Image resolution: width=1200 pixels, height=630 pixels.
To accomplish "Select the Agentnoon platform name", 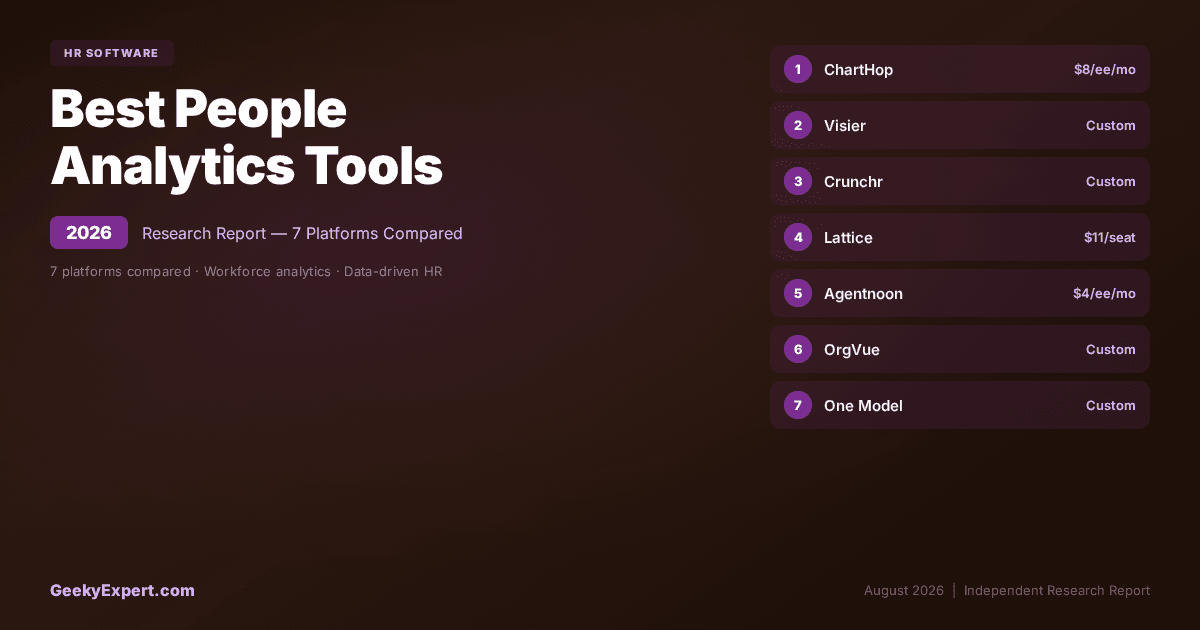I will (863, 294).
